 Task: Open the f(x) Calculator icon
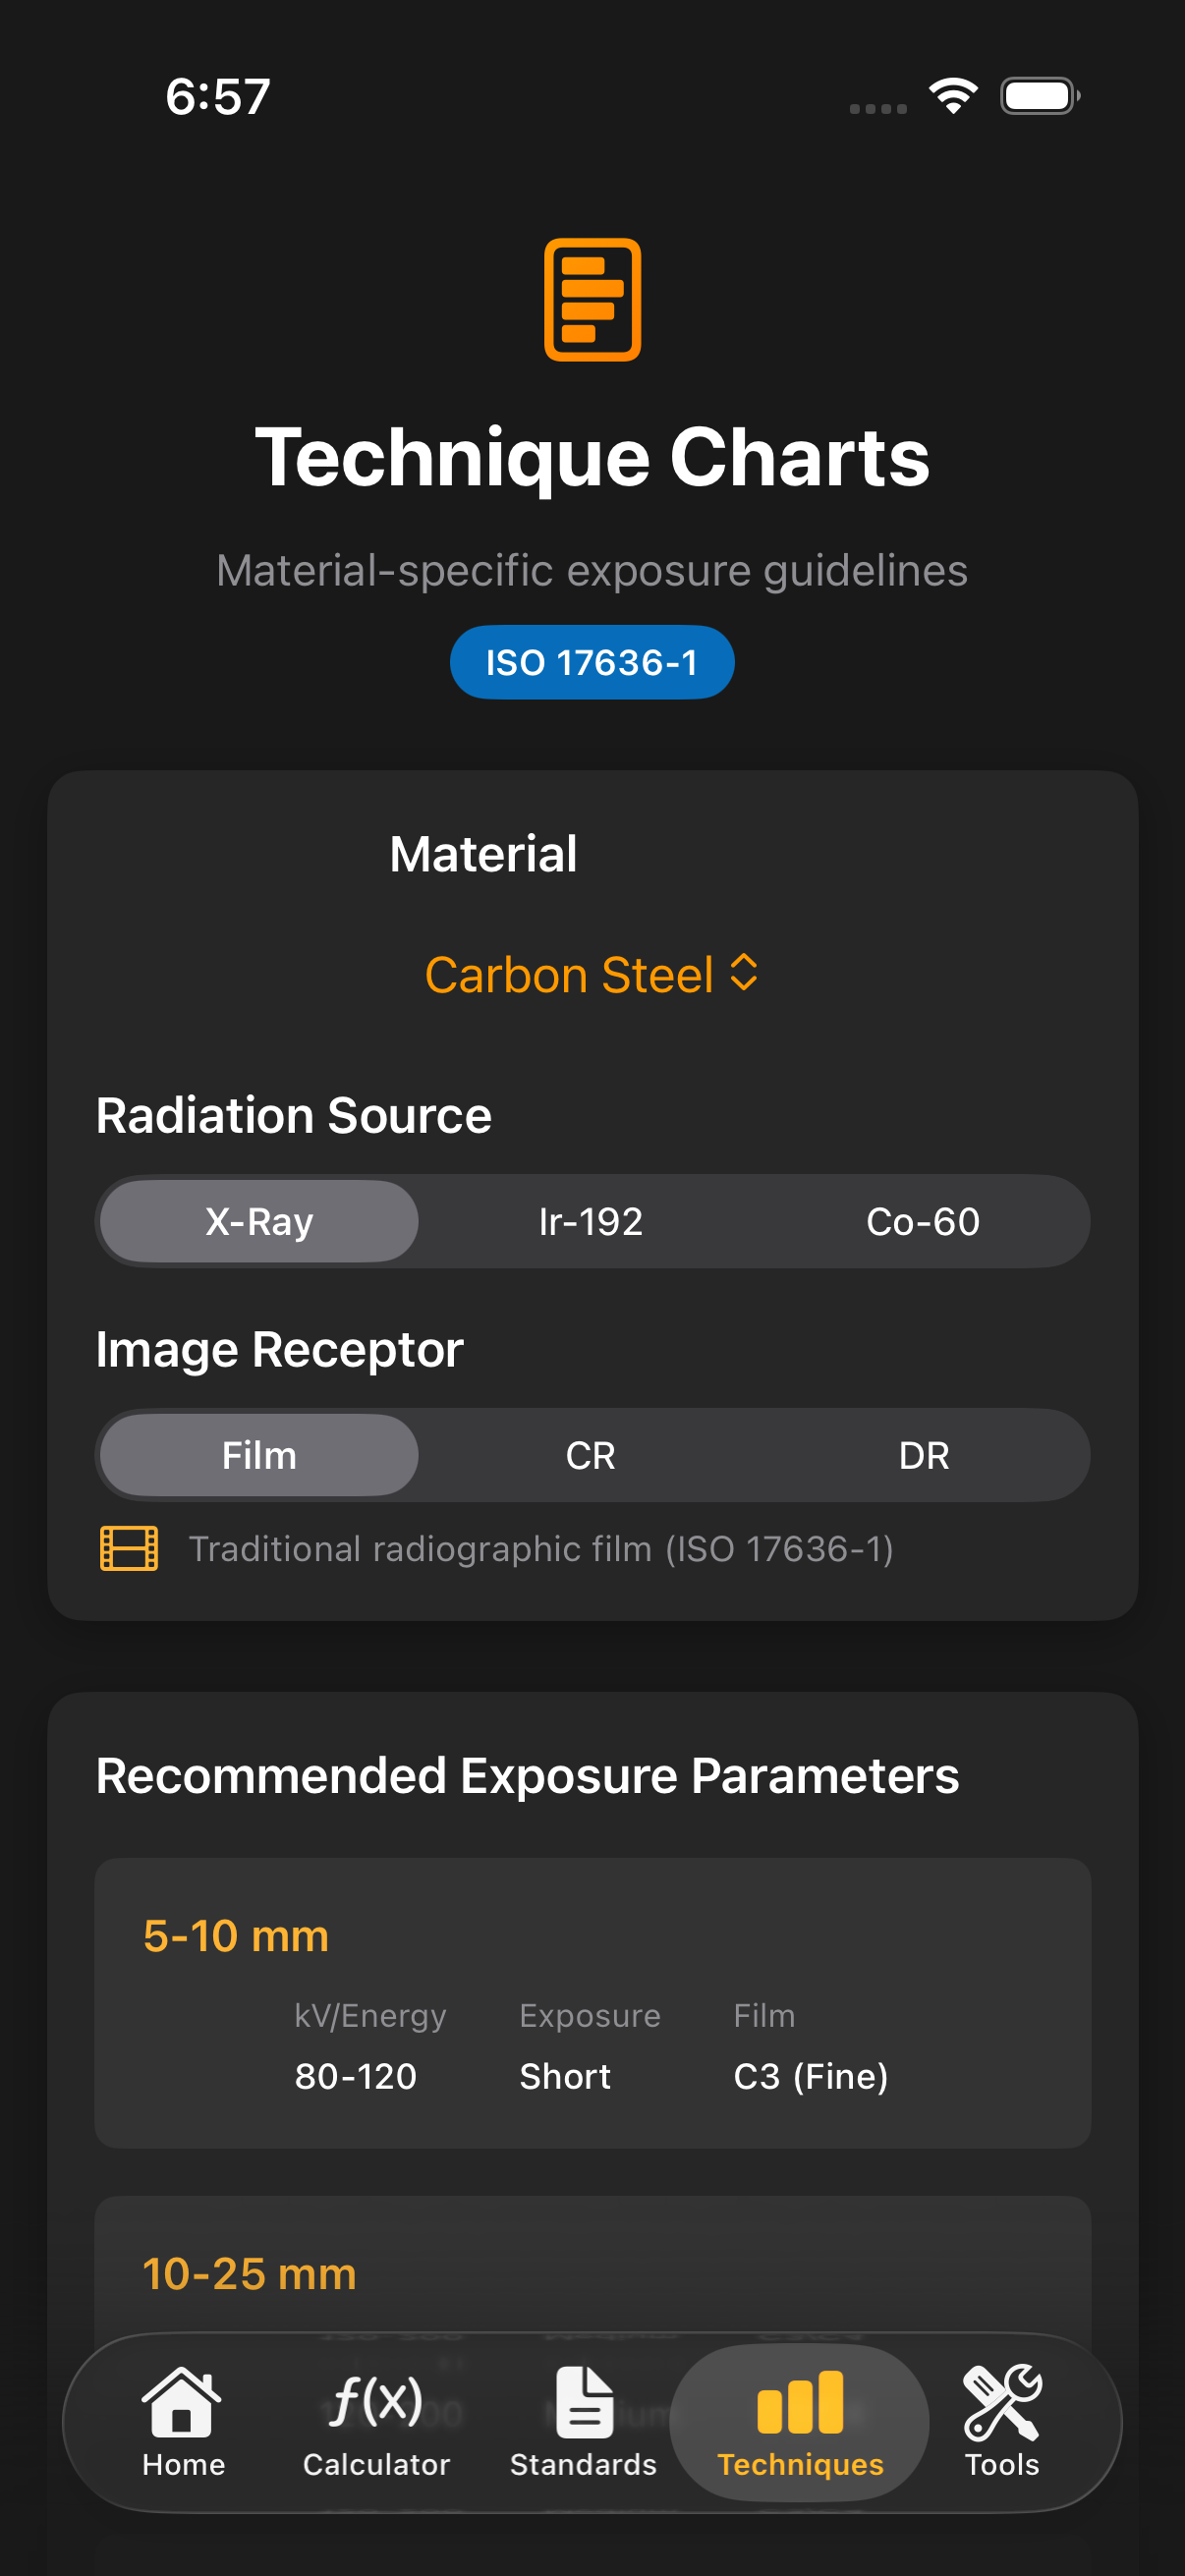click(376, 2402)
